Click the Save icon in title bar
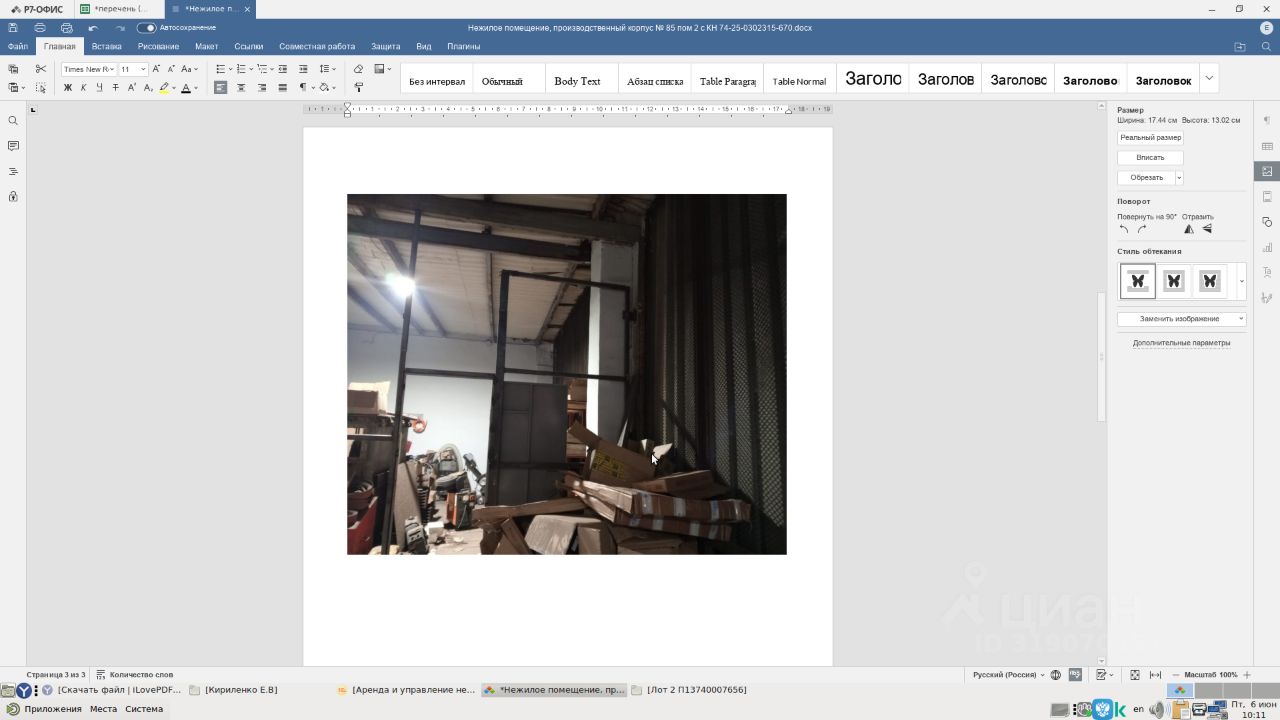 (x=13, y=28)
